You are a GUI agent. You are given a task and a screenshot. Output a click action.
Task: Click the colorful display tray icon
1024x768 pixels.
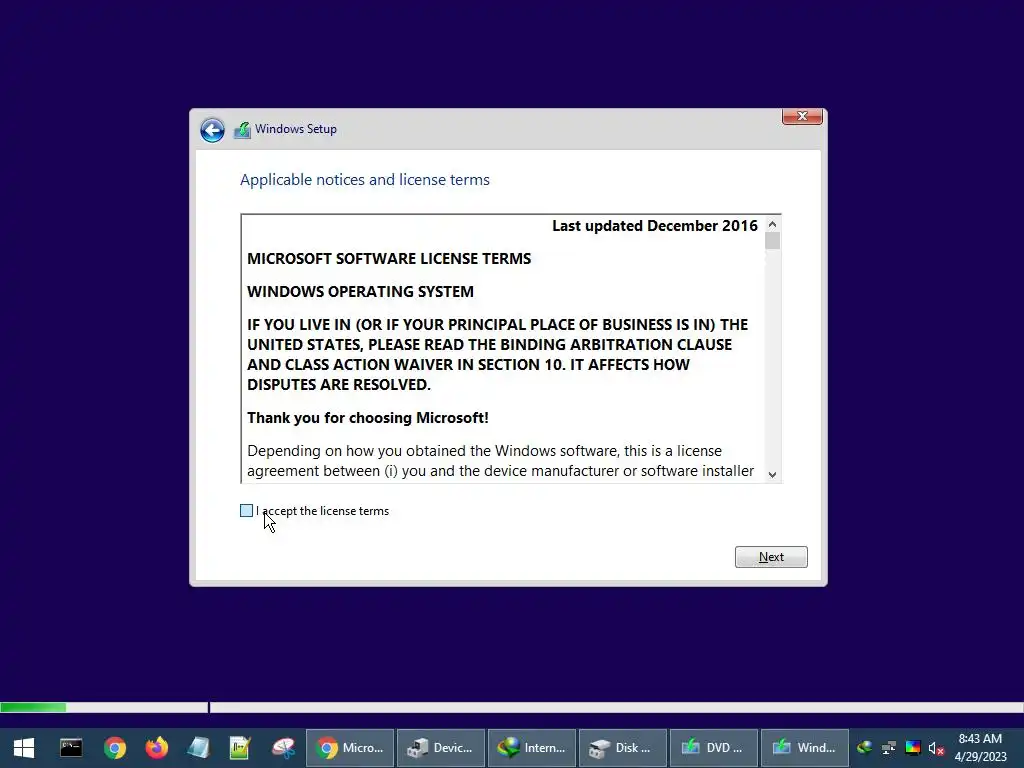913,748
